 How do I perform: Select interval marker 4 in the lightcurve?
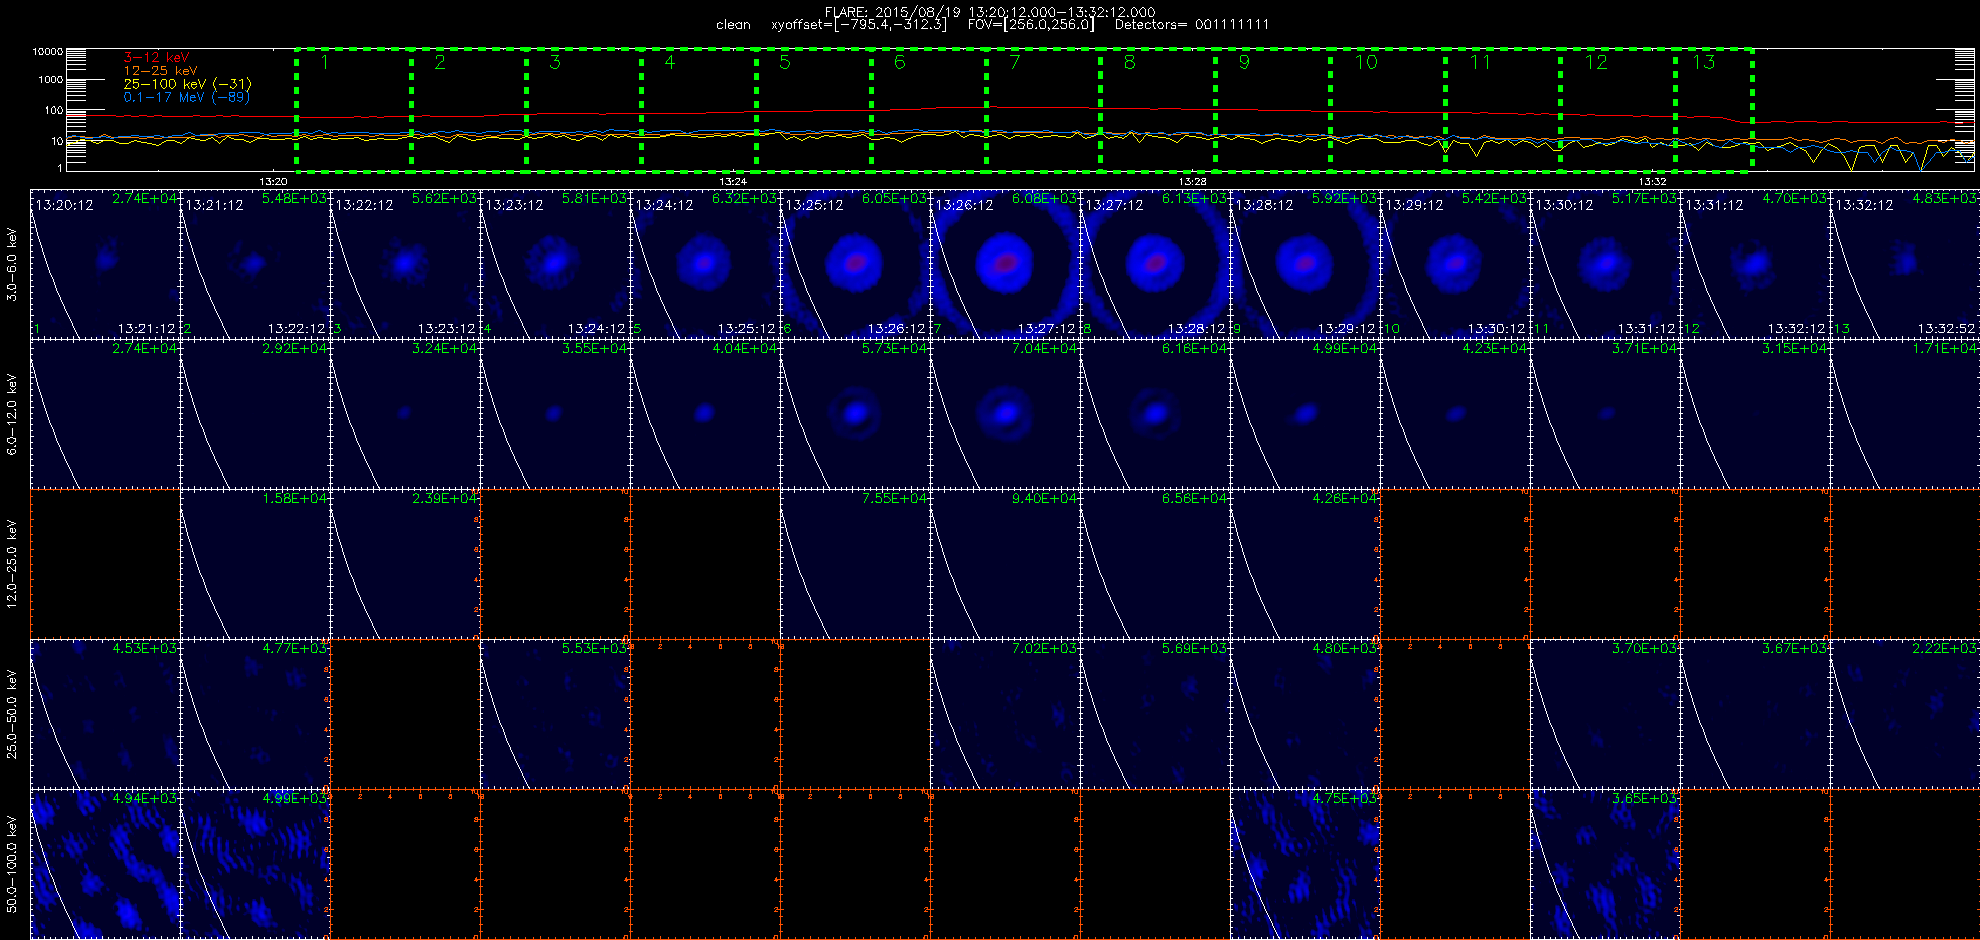coord(669,62)
